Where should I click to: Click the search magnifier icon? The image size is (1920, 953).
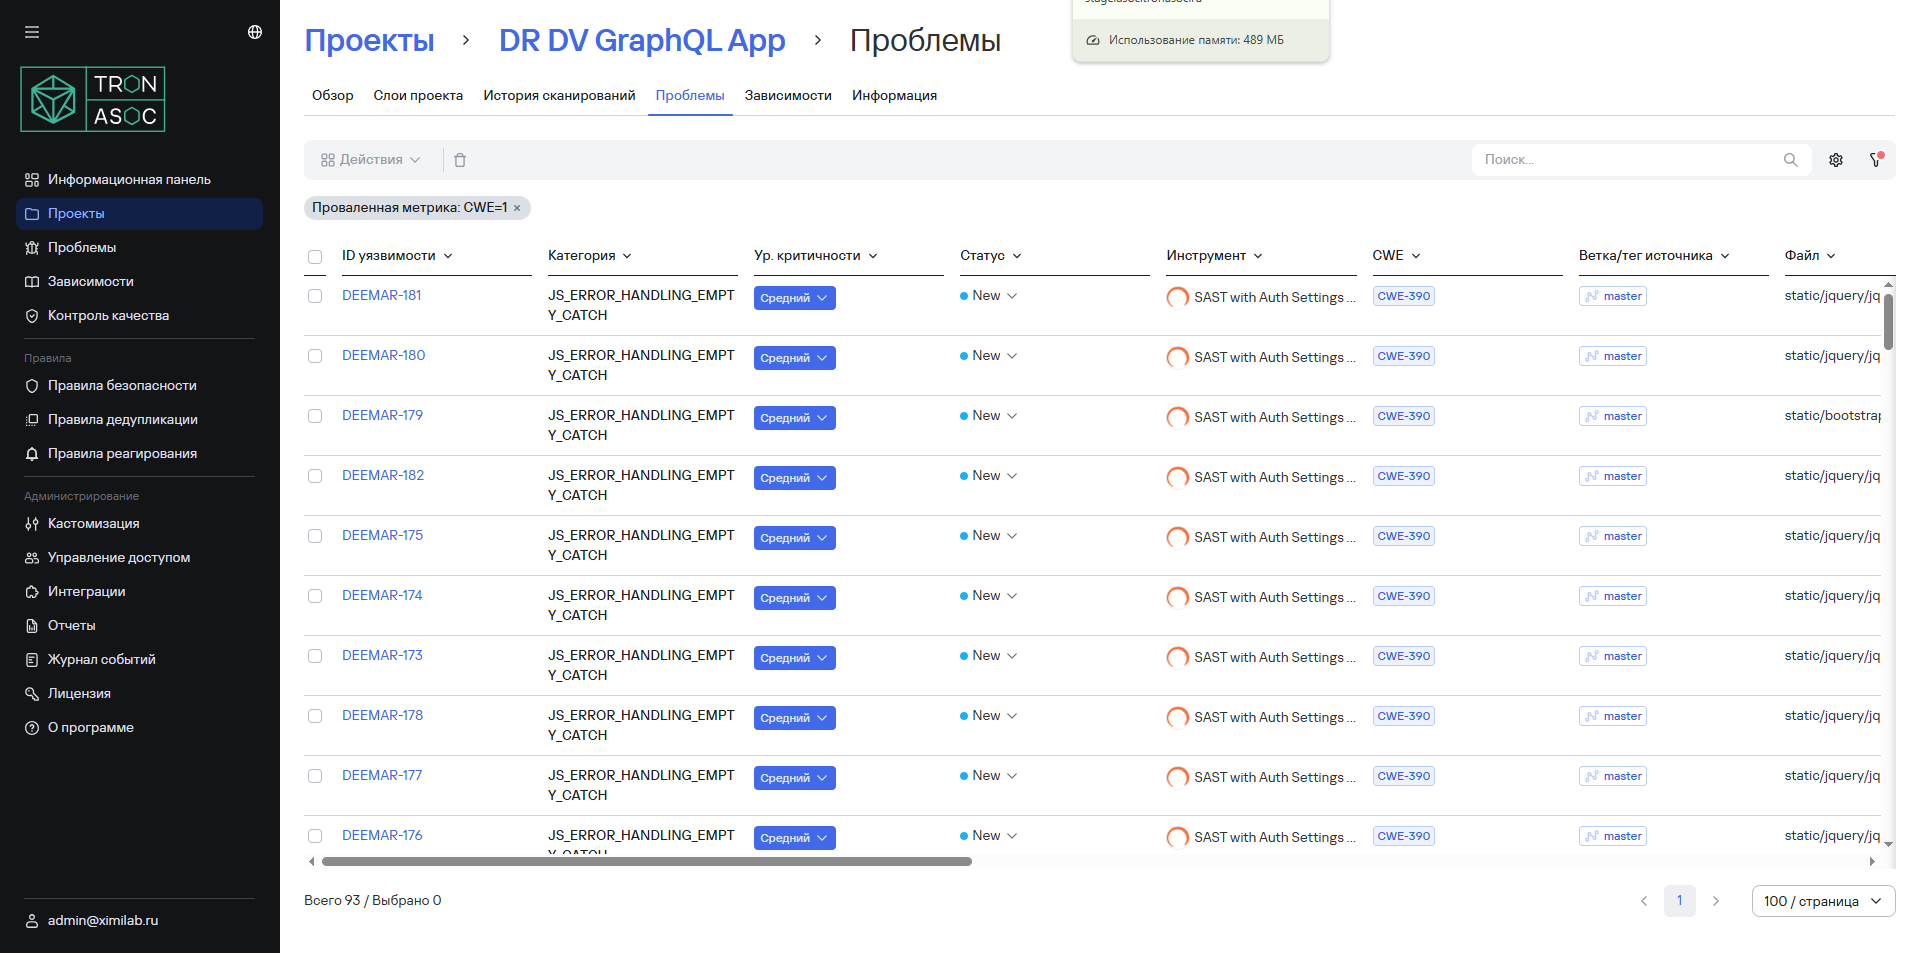tap(1790, 160)
